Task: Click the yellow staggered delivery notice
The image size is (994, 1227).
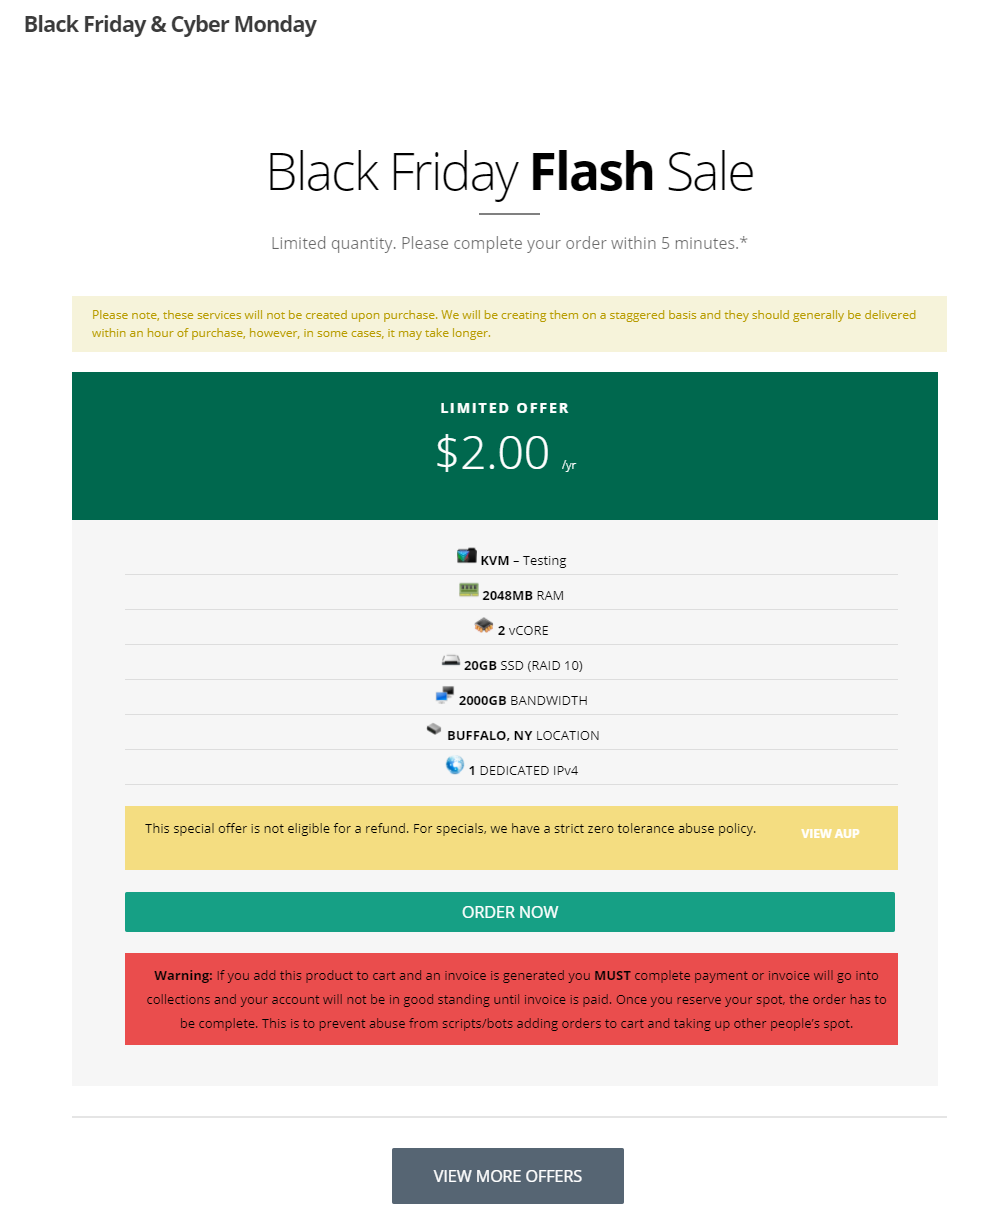Action: [505, 324]
